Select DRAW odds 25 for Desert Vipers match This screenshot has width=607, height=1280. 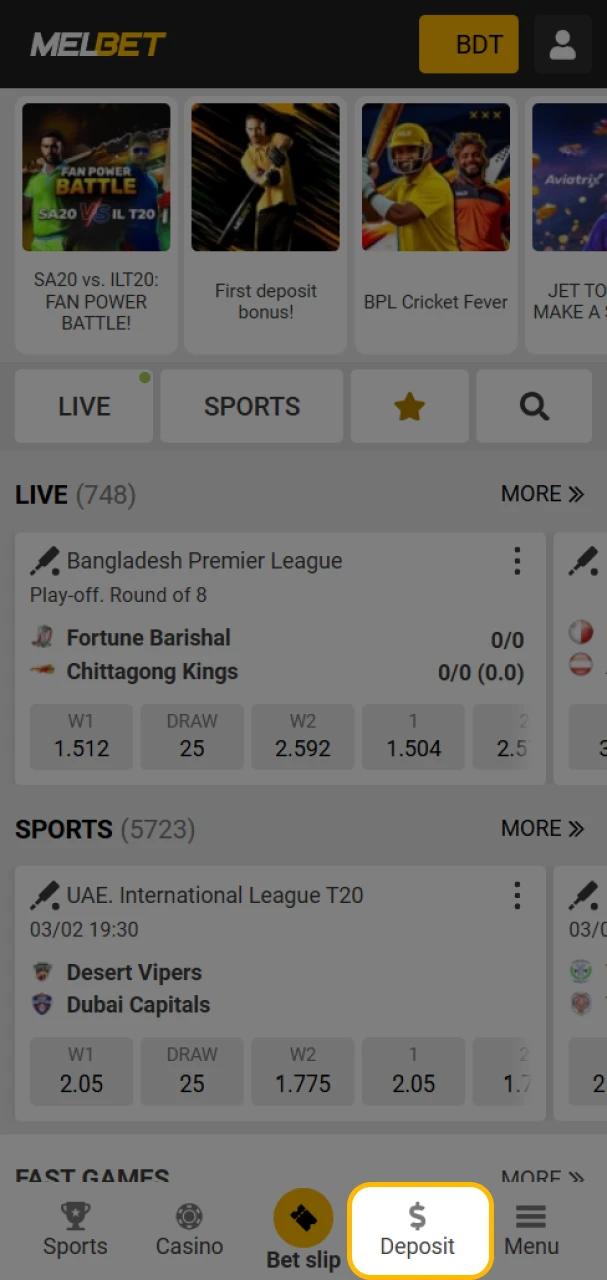(x=192, y=1071)
